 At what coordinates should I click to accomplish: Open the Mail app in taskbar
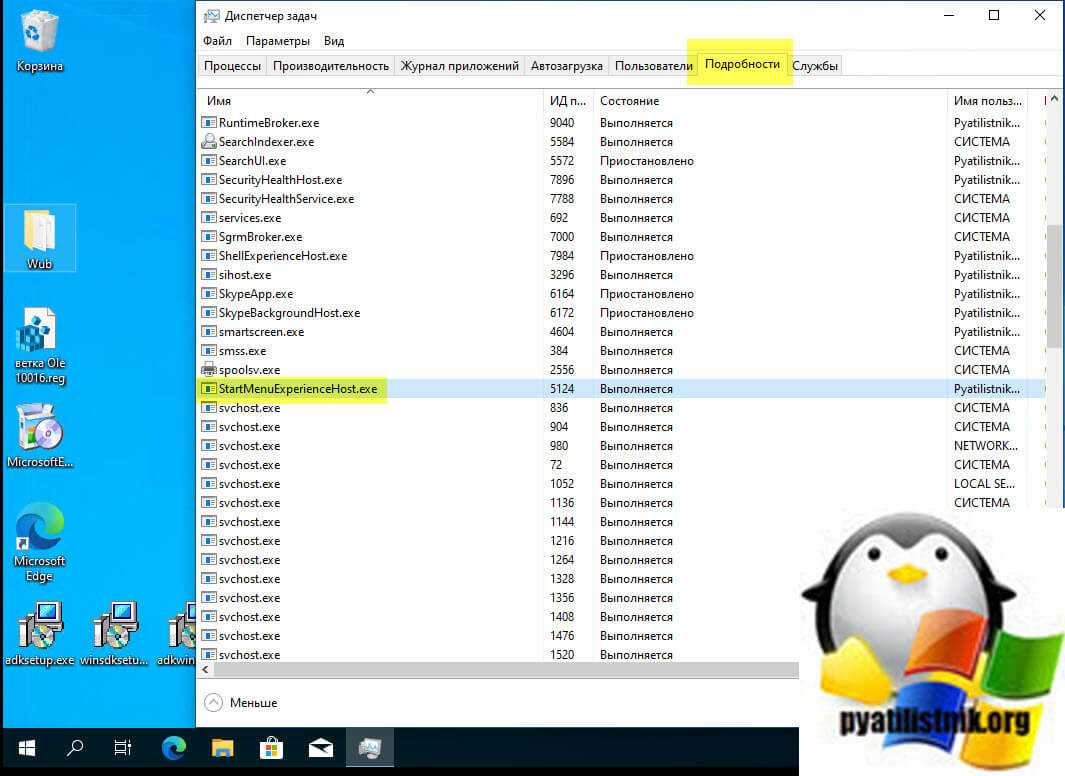(x=321, y=748)
